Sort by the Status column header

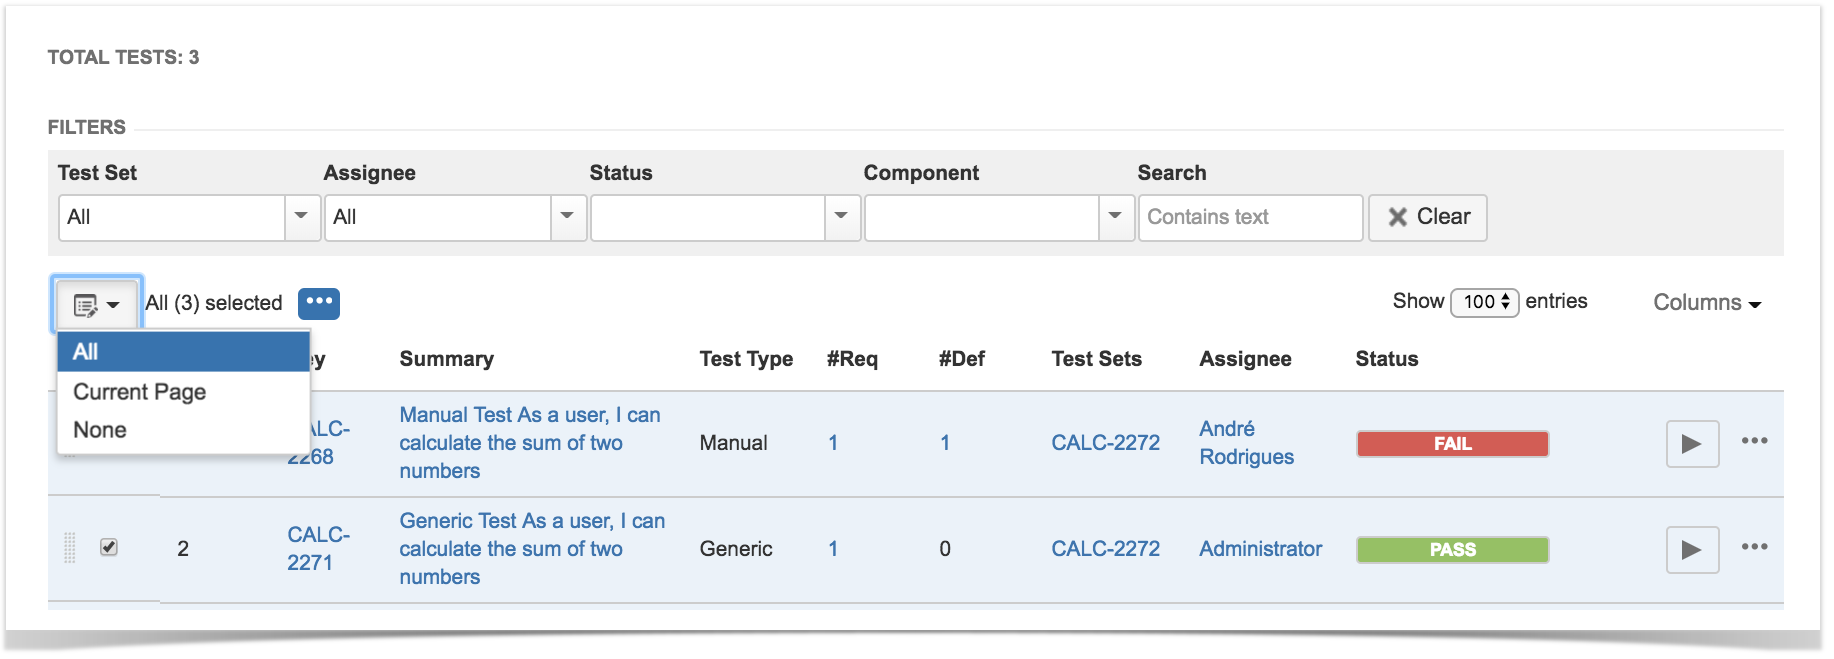pyautogui.click(x=1387, y=359)
